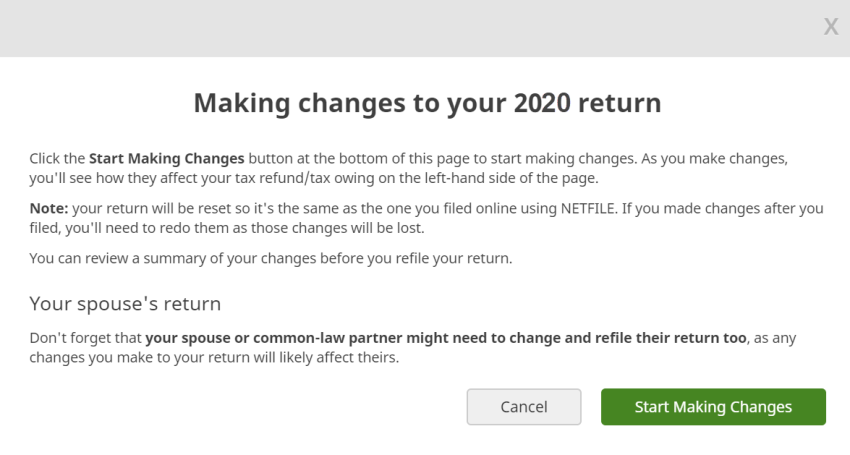Click the "Don't forget that" text
Screen dimensions: 850x455
tap(85, 338)
